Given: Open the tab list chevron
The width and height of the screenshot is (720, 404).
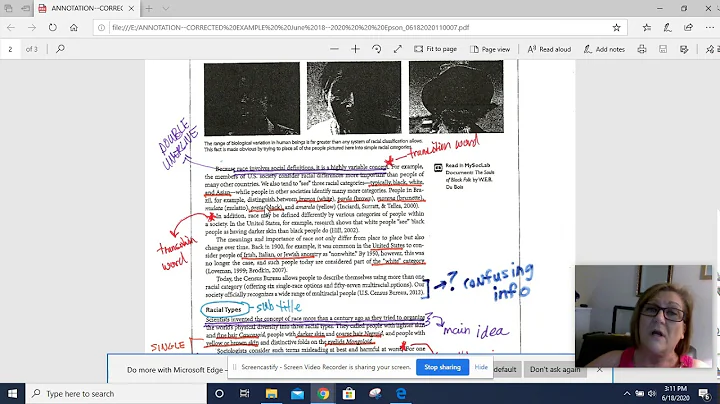Looking at the screenshot, I should [166, 8].
